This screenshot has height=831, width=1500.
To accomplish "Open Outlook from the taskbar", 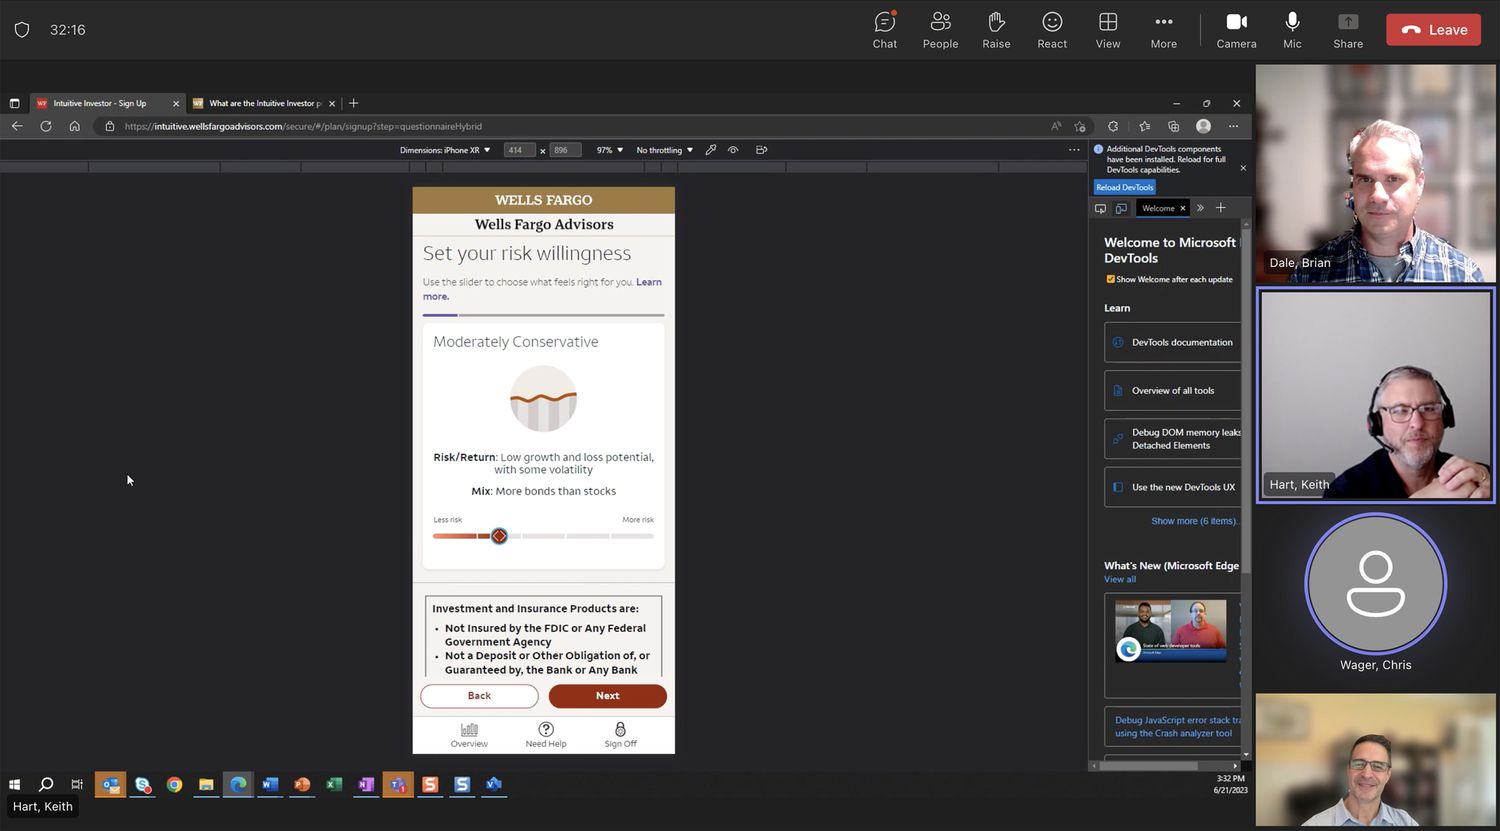I will pyautogui.click(x=110, y=785).
